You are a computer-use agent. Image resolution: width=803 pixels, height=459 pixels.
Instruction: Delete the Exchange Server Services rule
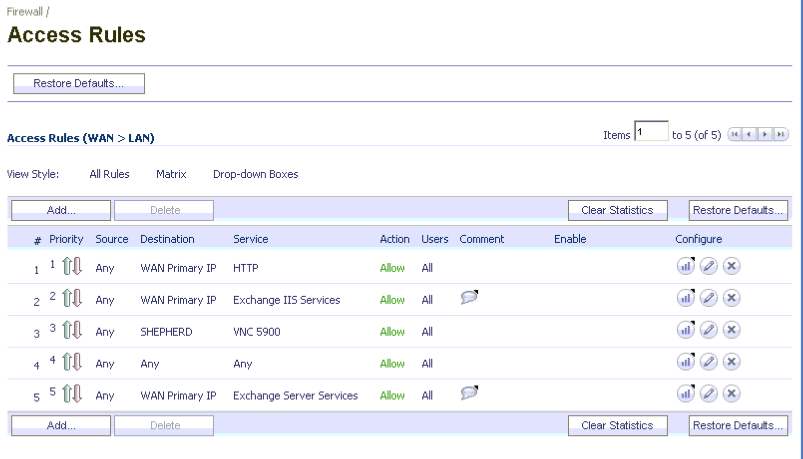pos(731,393)
